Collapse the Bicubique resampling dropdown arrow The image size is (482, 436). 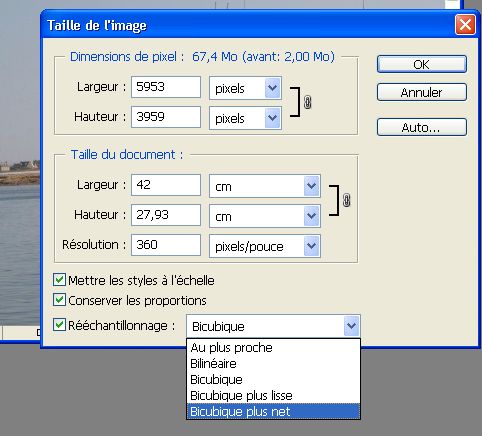click(x=351, y=326)
